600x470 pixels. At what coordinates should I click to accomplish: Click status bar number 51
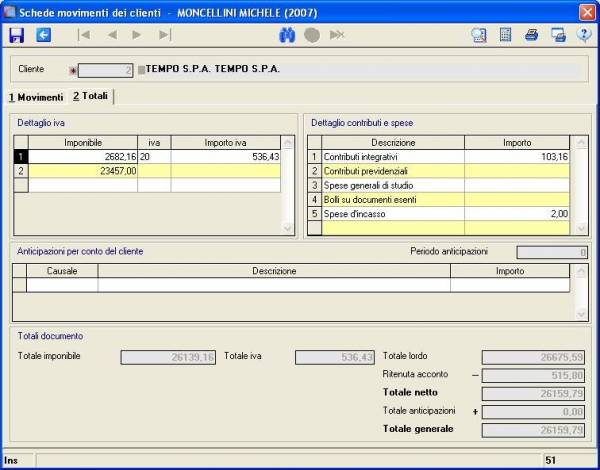(550, 460)
